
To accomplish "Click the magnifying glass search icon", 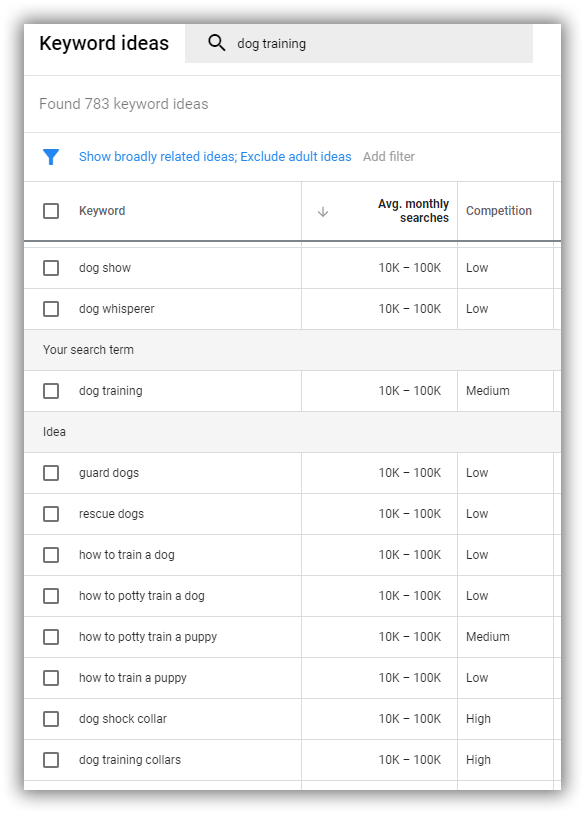I will (216, 43).
